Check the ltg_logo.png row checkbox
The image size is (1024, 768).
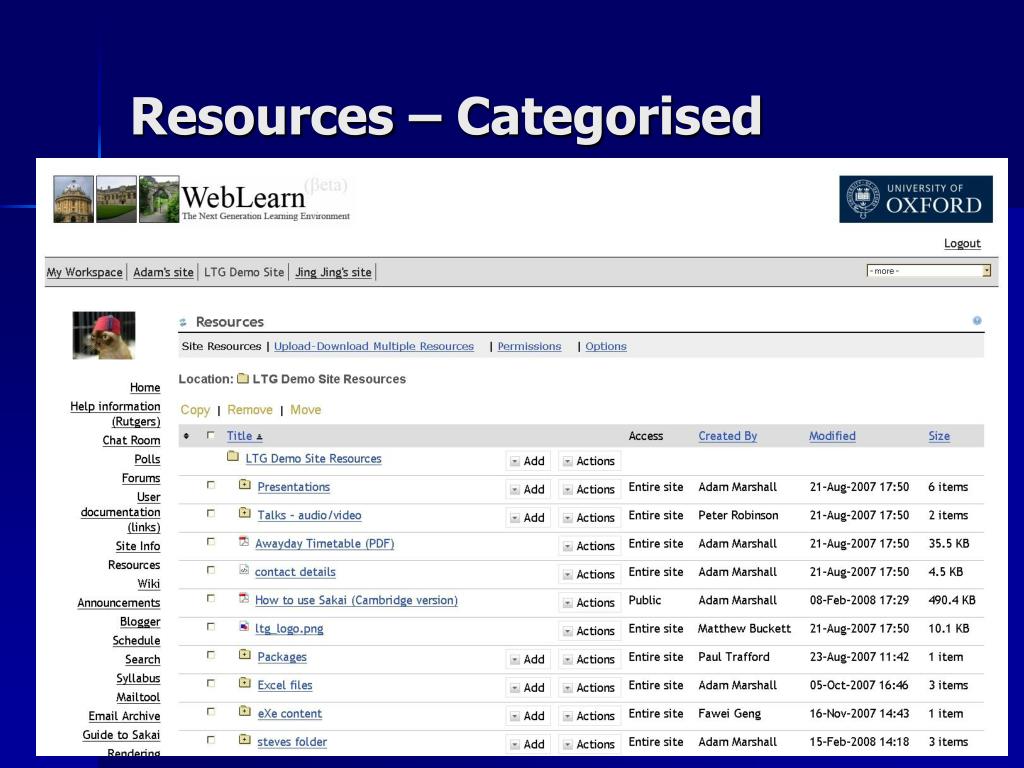(x=210, y=626)
